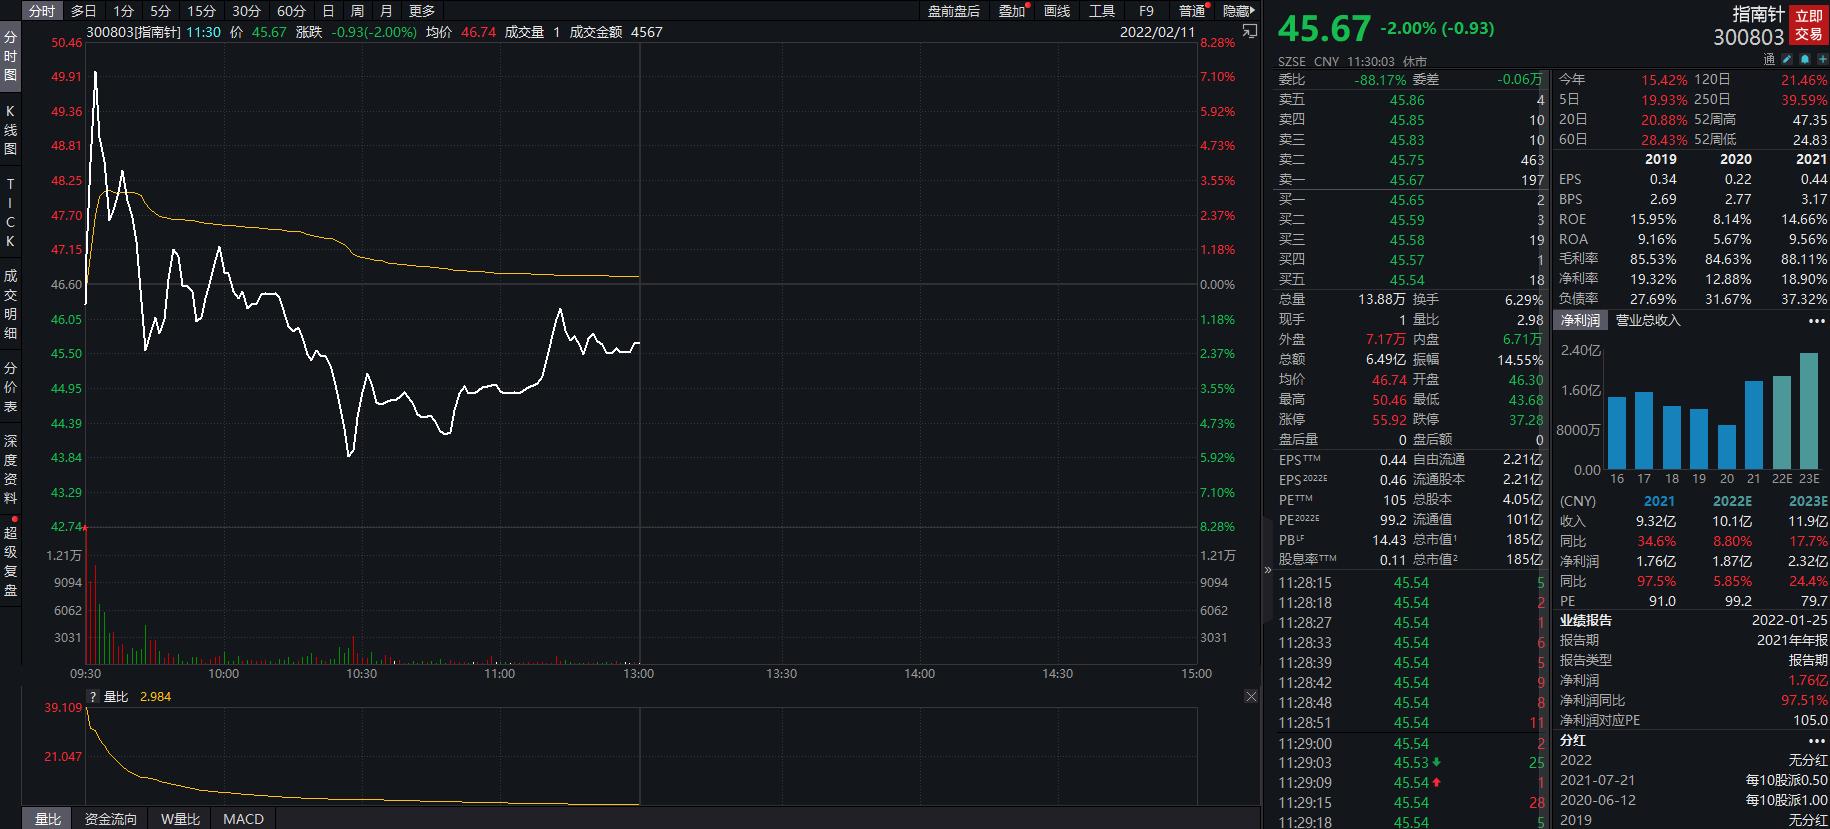This screenshot has height=829, width=1830.
Task: Open the 更多 periods dropdown
Action: coord(422,11)
